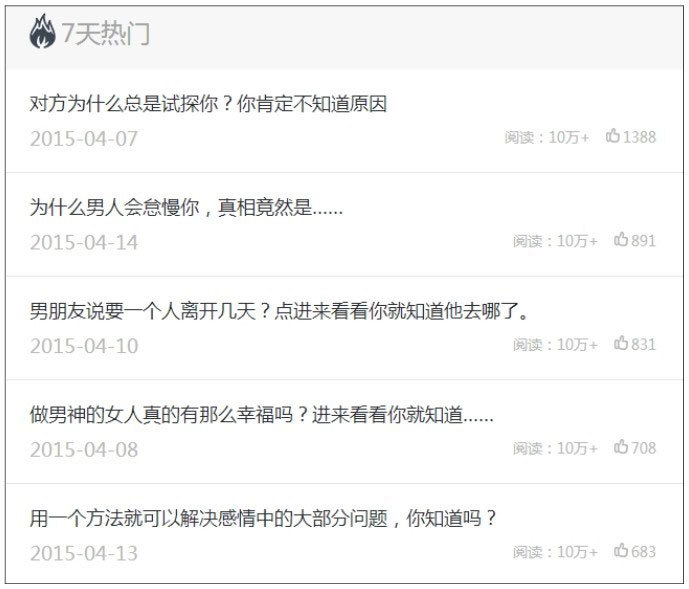Image resolution: width=689 pixels, height=589 pixels.
Task: Click 阅读：10万+ next to 683 likes
Action: tap(555, 552)
